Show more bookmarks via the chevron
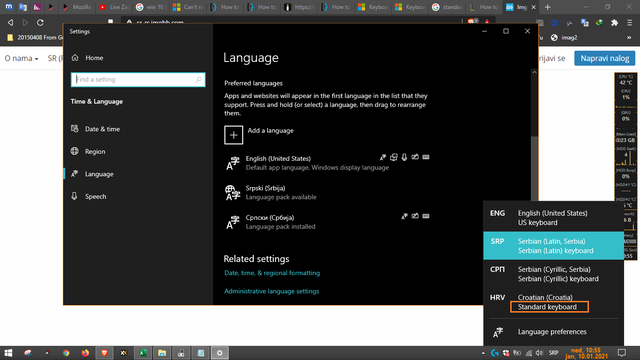The image size is (640, 360). click(629, 38)
